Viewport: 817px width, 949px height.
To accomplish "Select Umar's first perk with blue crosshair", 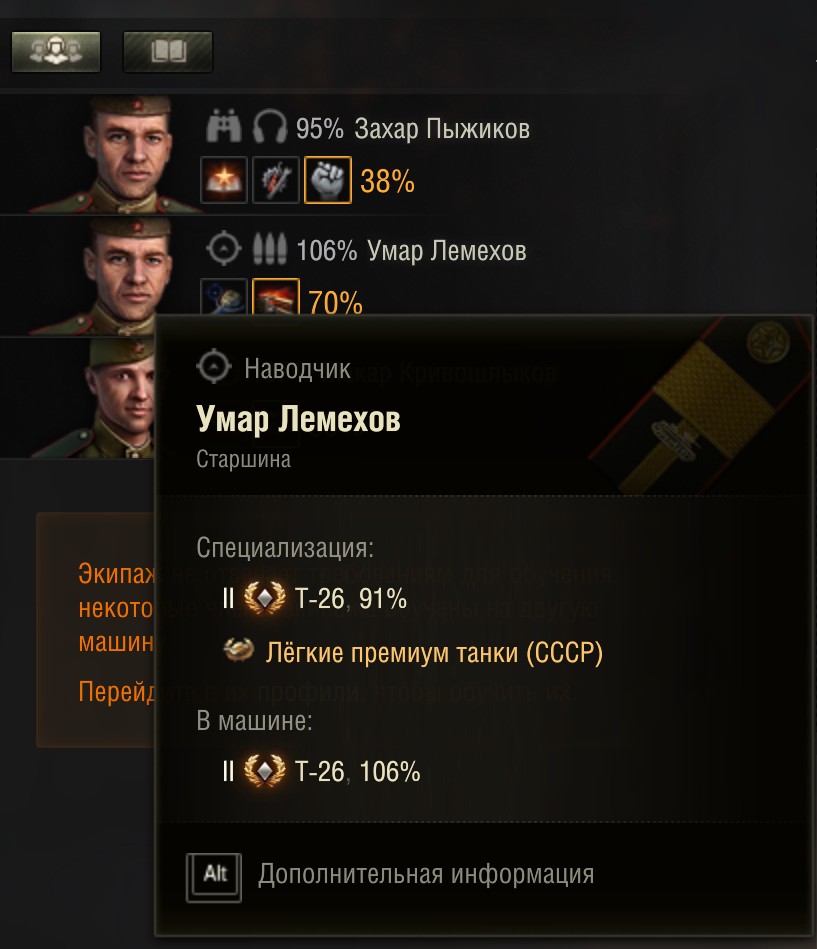I will [x=224, y=298].
